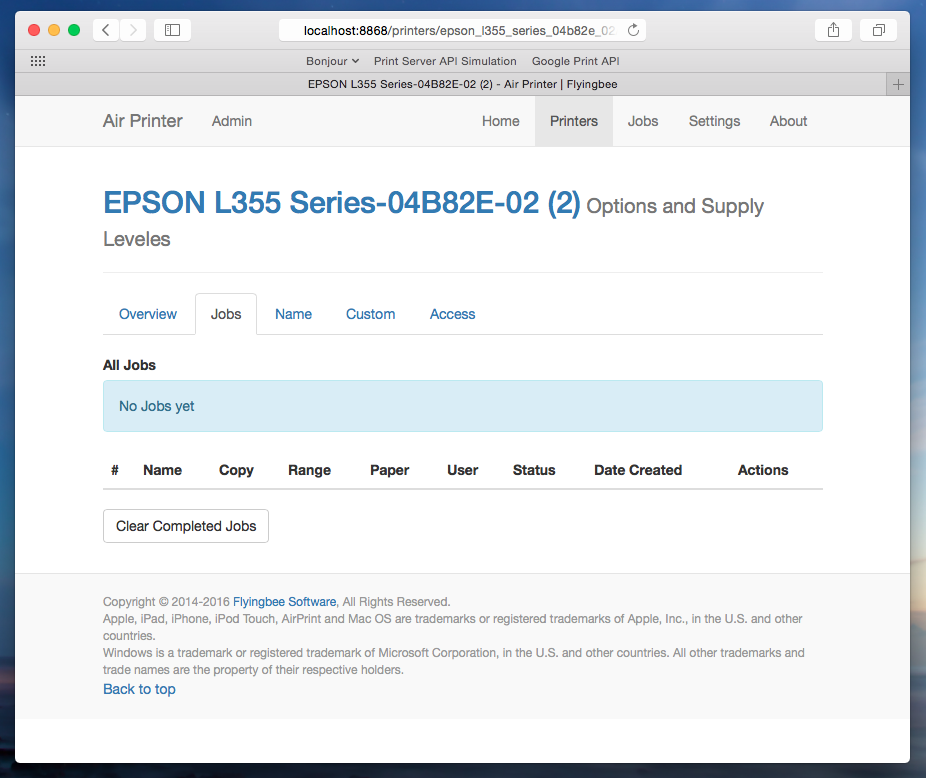Click the Name column header
The height and width of the screenshot is (778, 926).
162,470
